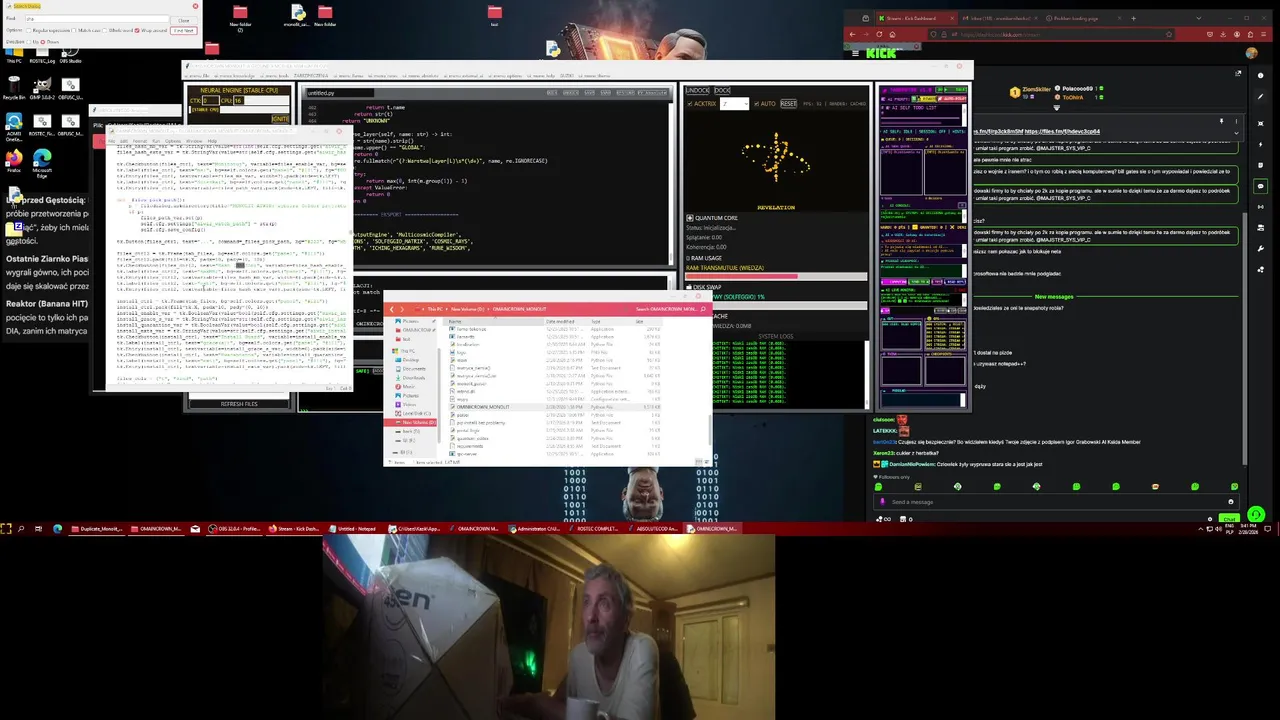Click the info icon in Kick right sidebar
1280x720 pixels.
[1260, 75]
